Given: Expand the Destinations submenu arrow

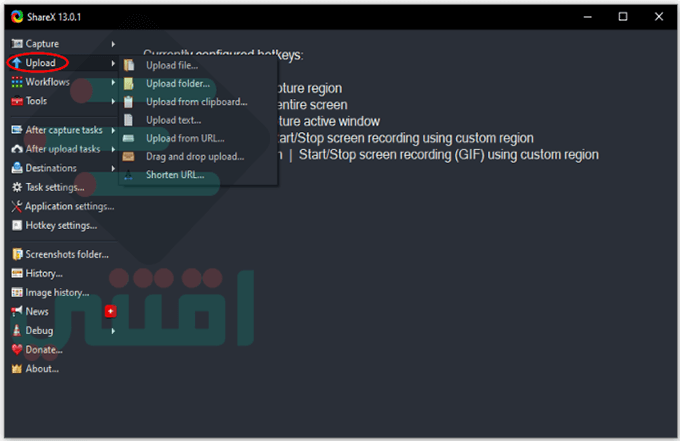Looking at the screenshot, I should click(x=113, y=168).
